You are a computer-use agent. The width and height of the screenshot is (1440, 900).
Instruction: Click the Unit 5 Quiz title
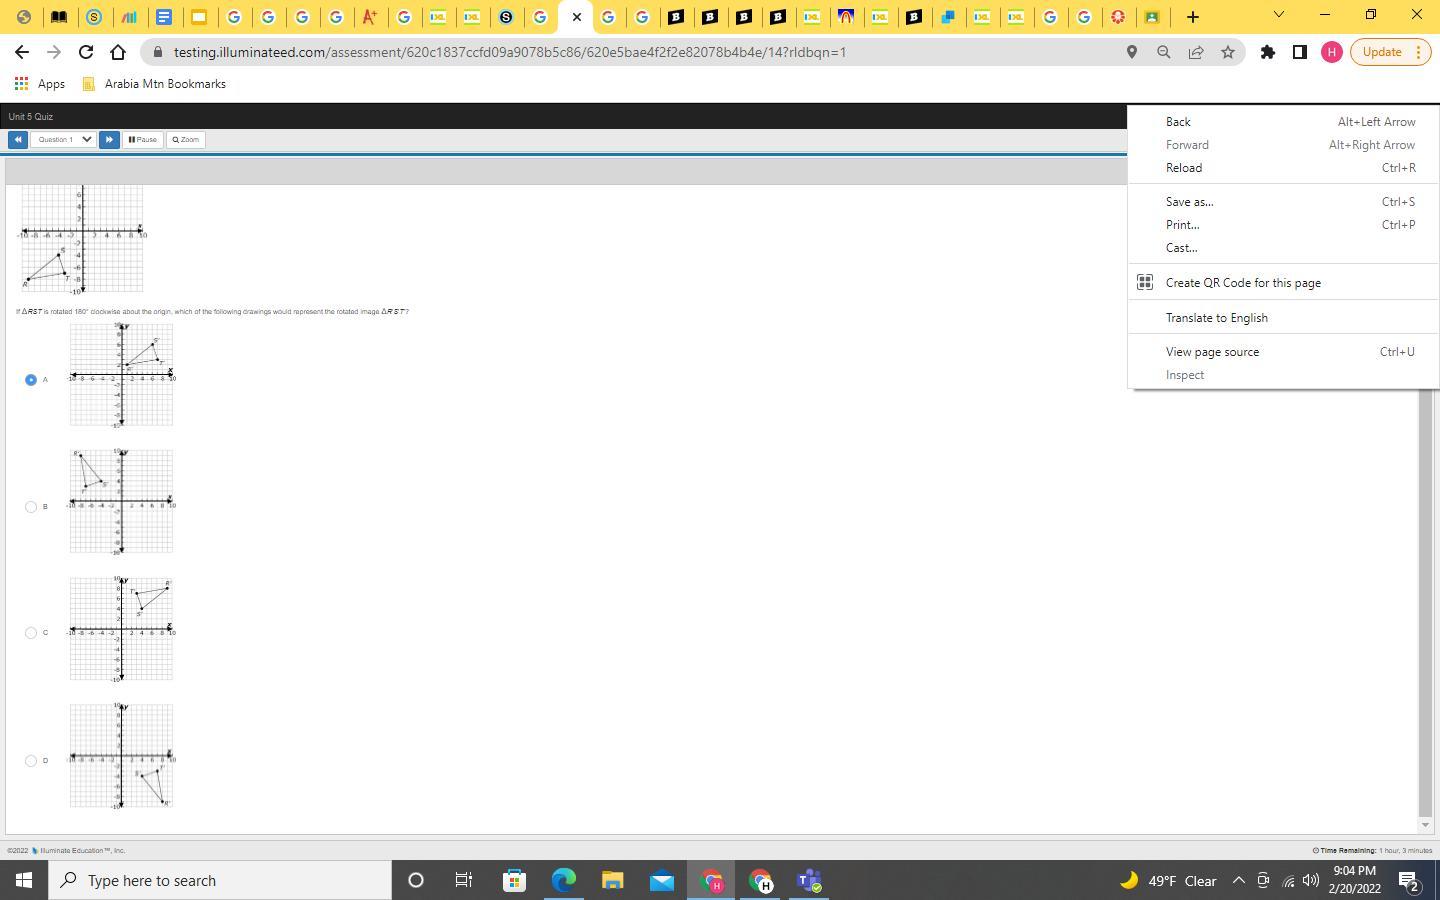click(x=31, y=117)
